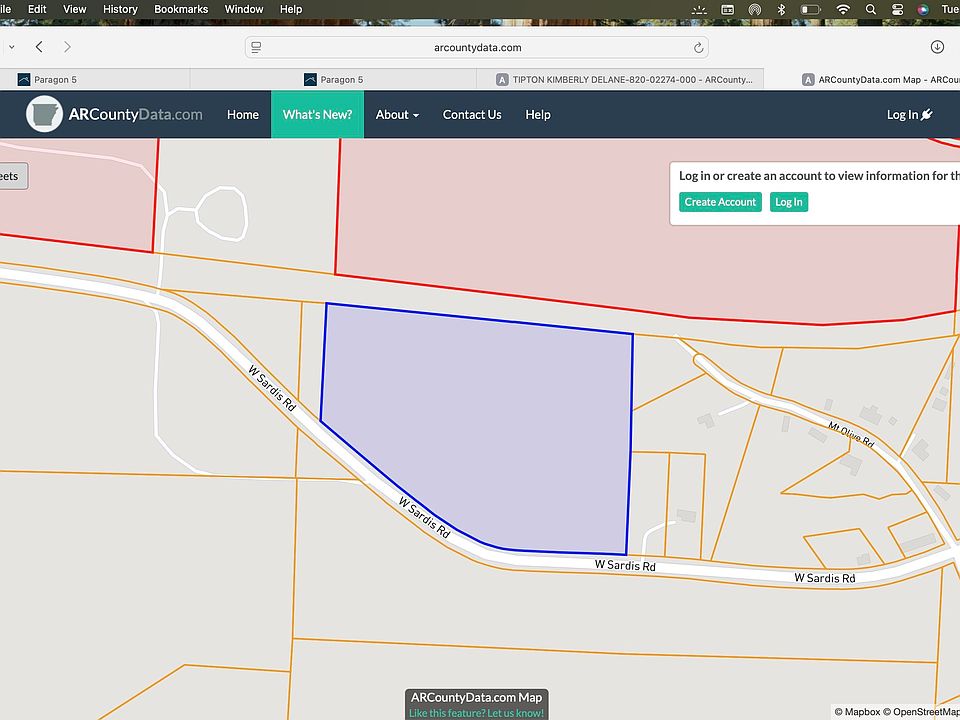Viewport: 960px width, 720px height.
Task: Expand the About dropdown menu
Action: click(x=397, y=114)
